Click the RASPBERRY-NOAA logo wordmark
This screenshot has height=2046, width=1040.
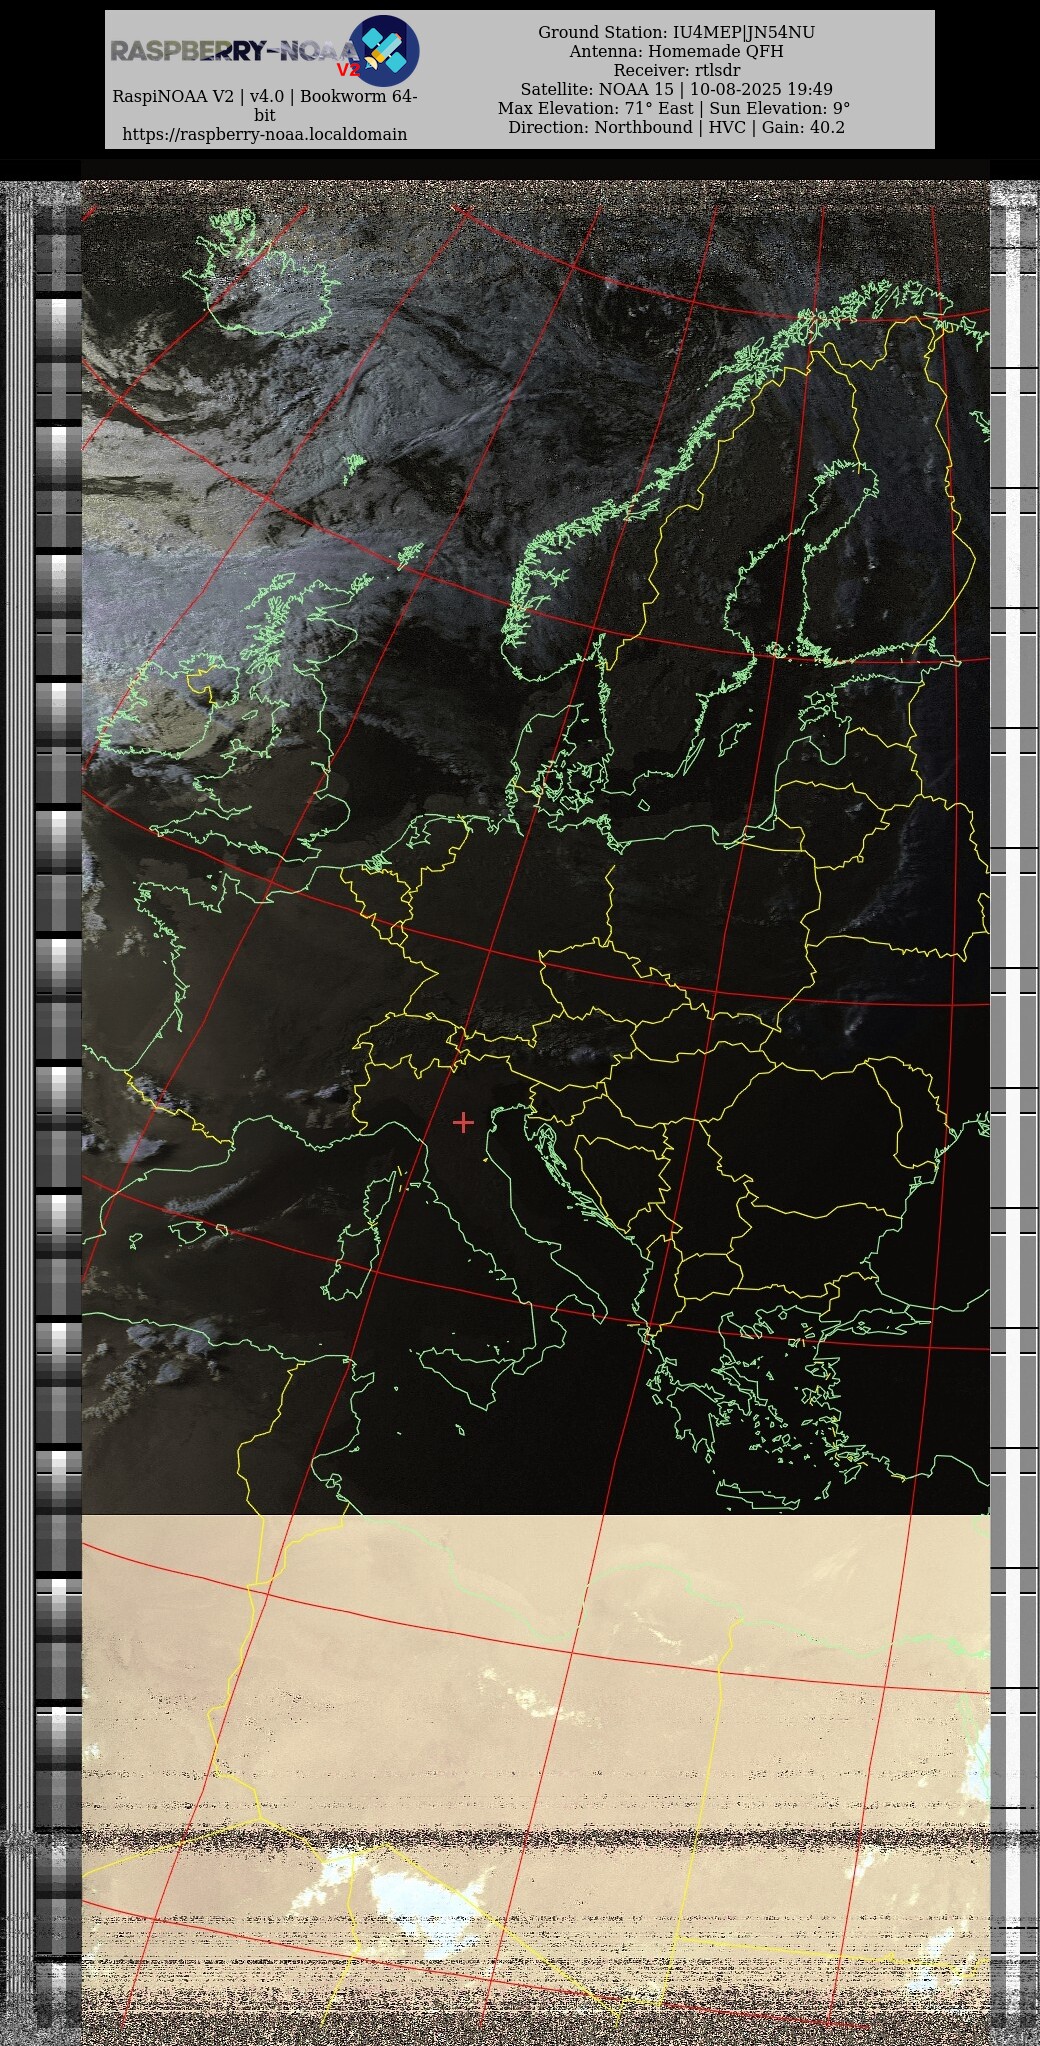coord(235,52)
